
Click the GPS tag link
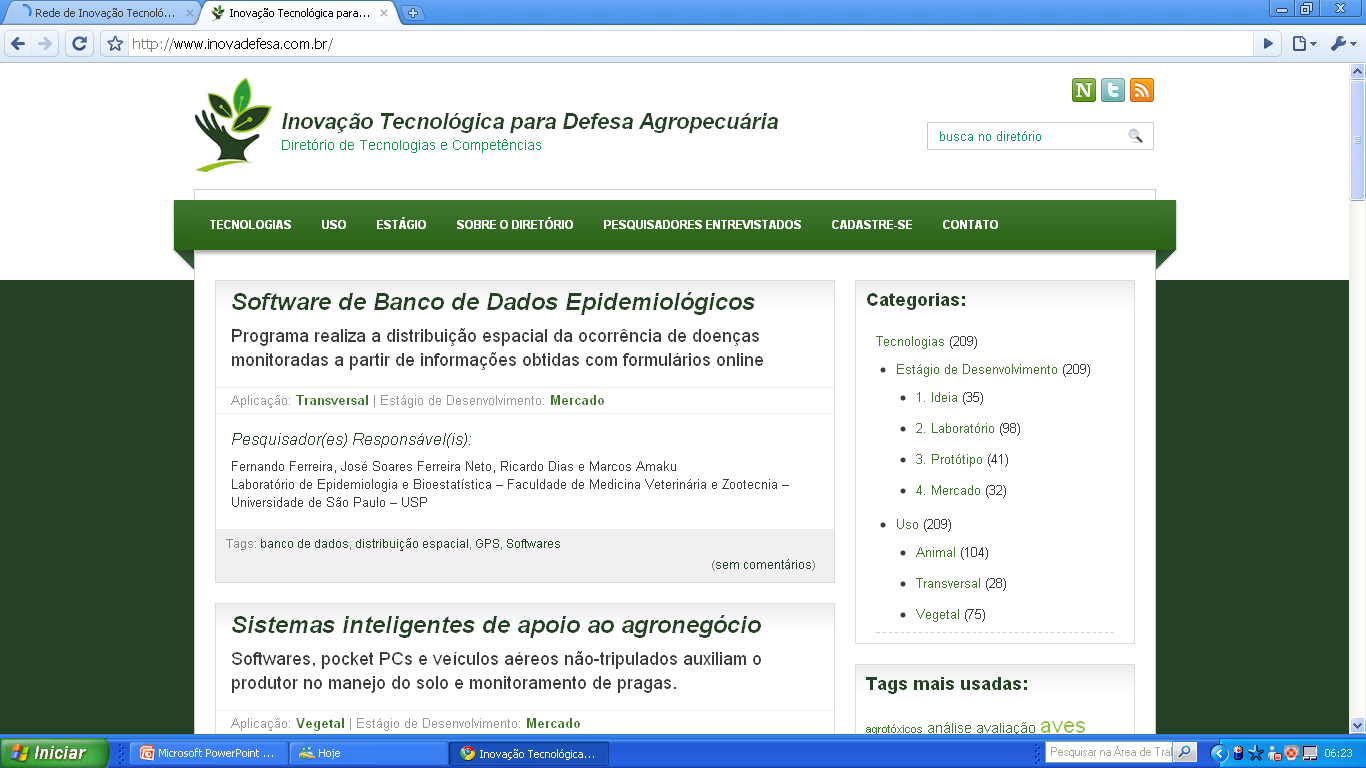coord(487,544)
